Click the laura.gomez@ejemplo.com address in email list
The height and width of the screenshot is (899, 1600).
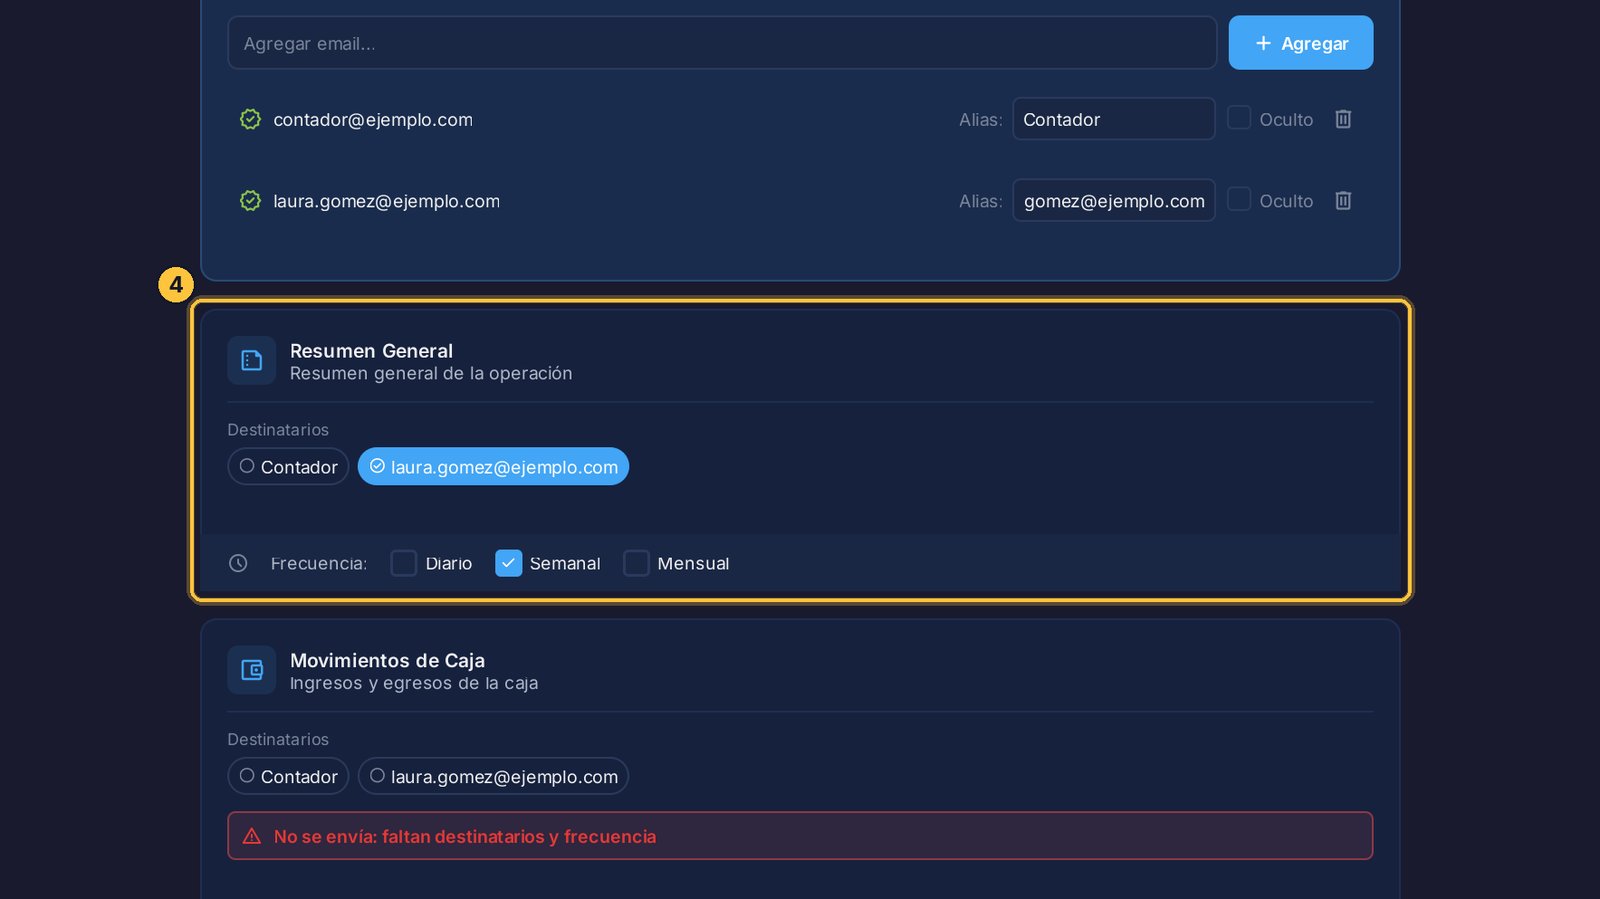(386, 202)
